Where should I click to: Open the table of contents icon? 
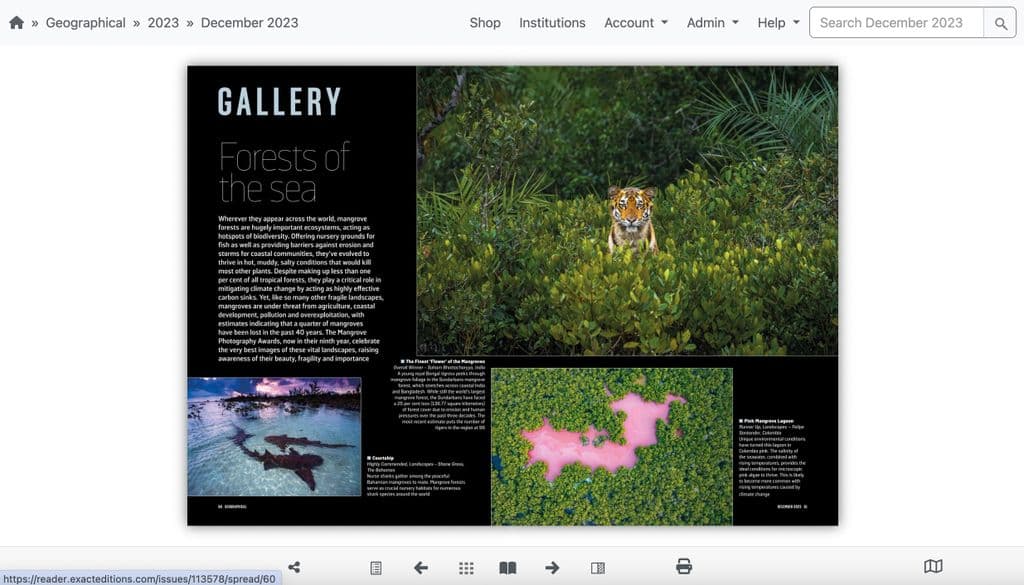pyautogui.click(x=376, y=568)
